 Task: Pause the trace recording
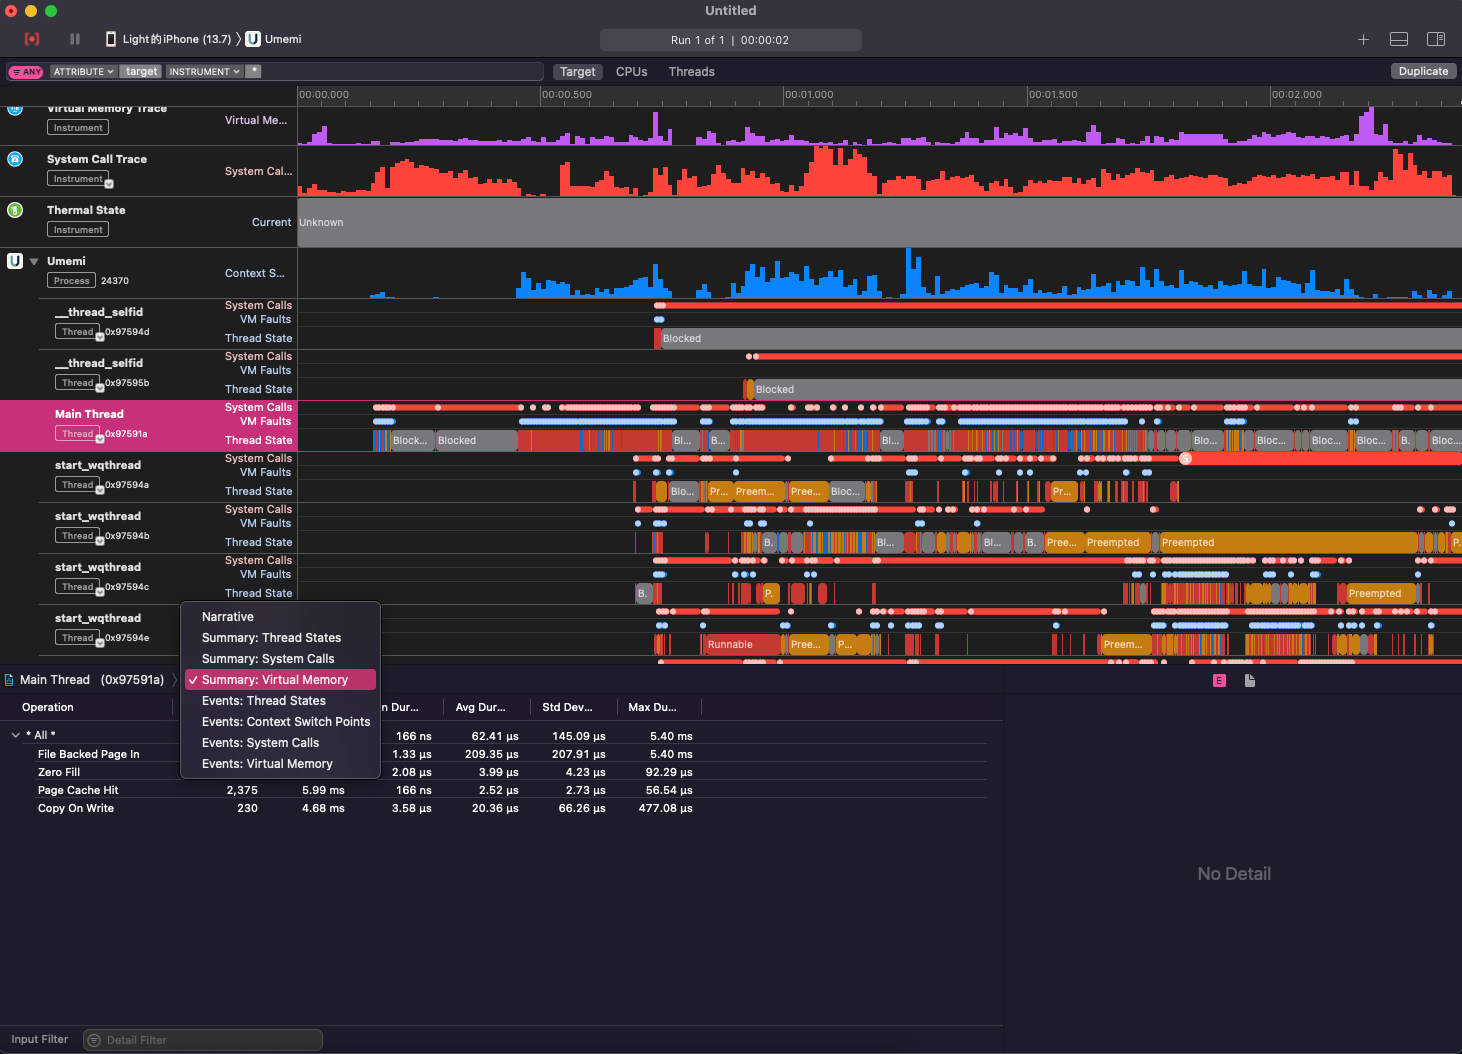(x=75, y=39)
